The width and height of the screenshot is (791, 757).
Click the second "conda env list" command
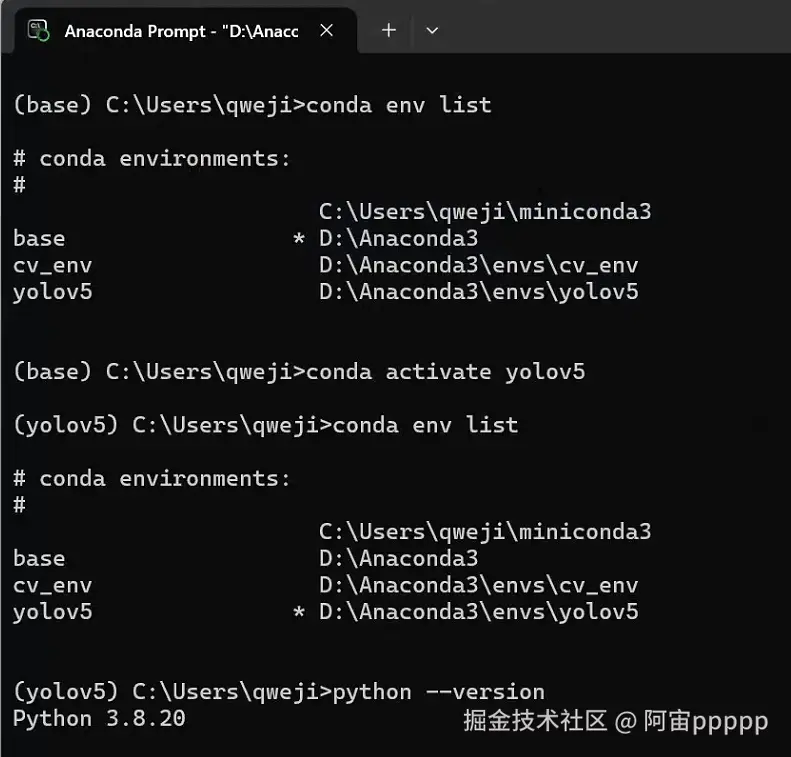pyautogui.click(x=425, y=425)
